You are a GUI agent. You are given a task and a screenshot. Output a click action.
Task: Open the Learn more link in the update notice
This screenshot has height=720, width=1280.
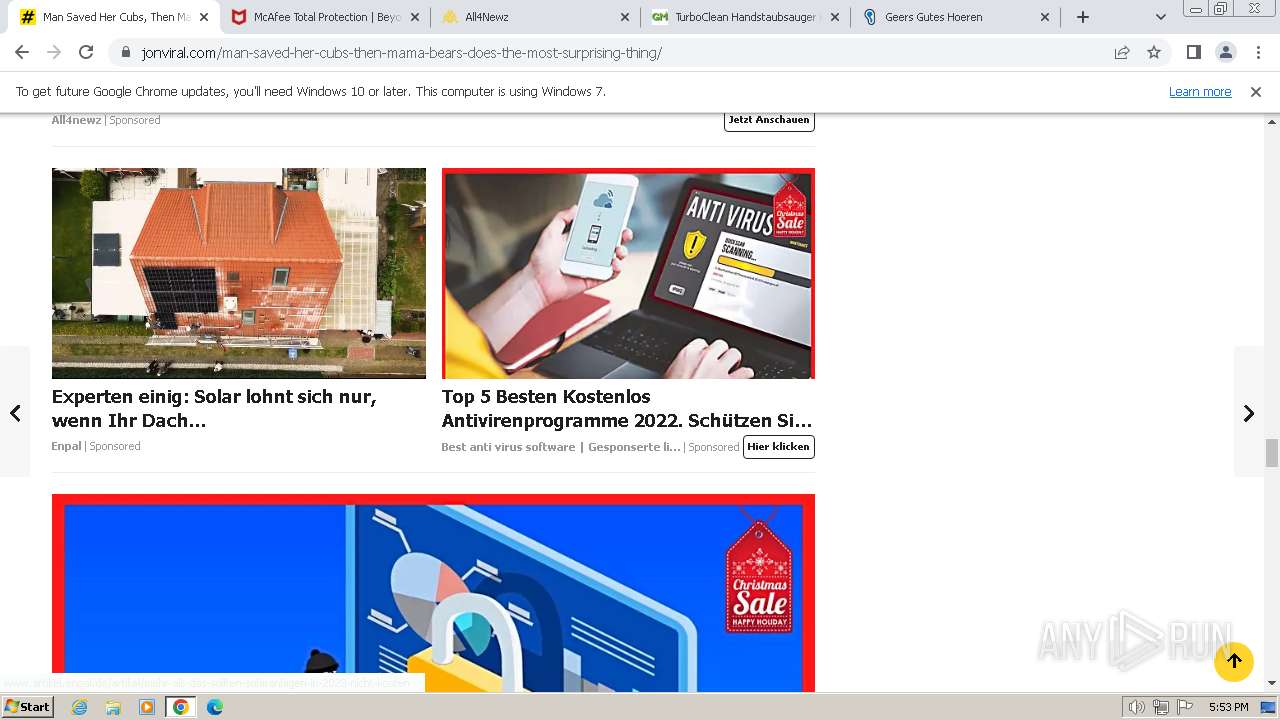1200,92
